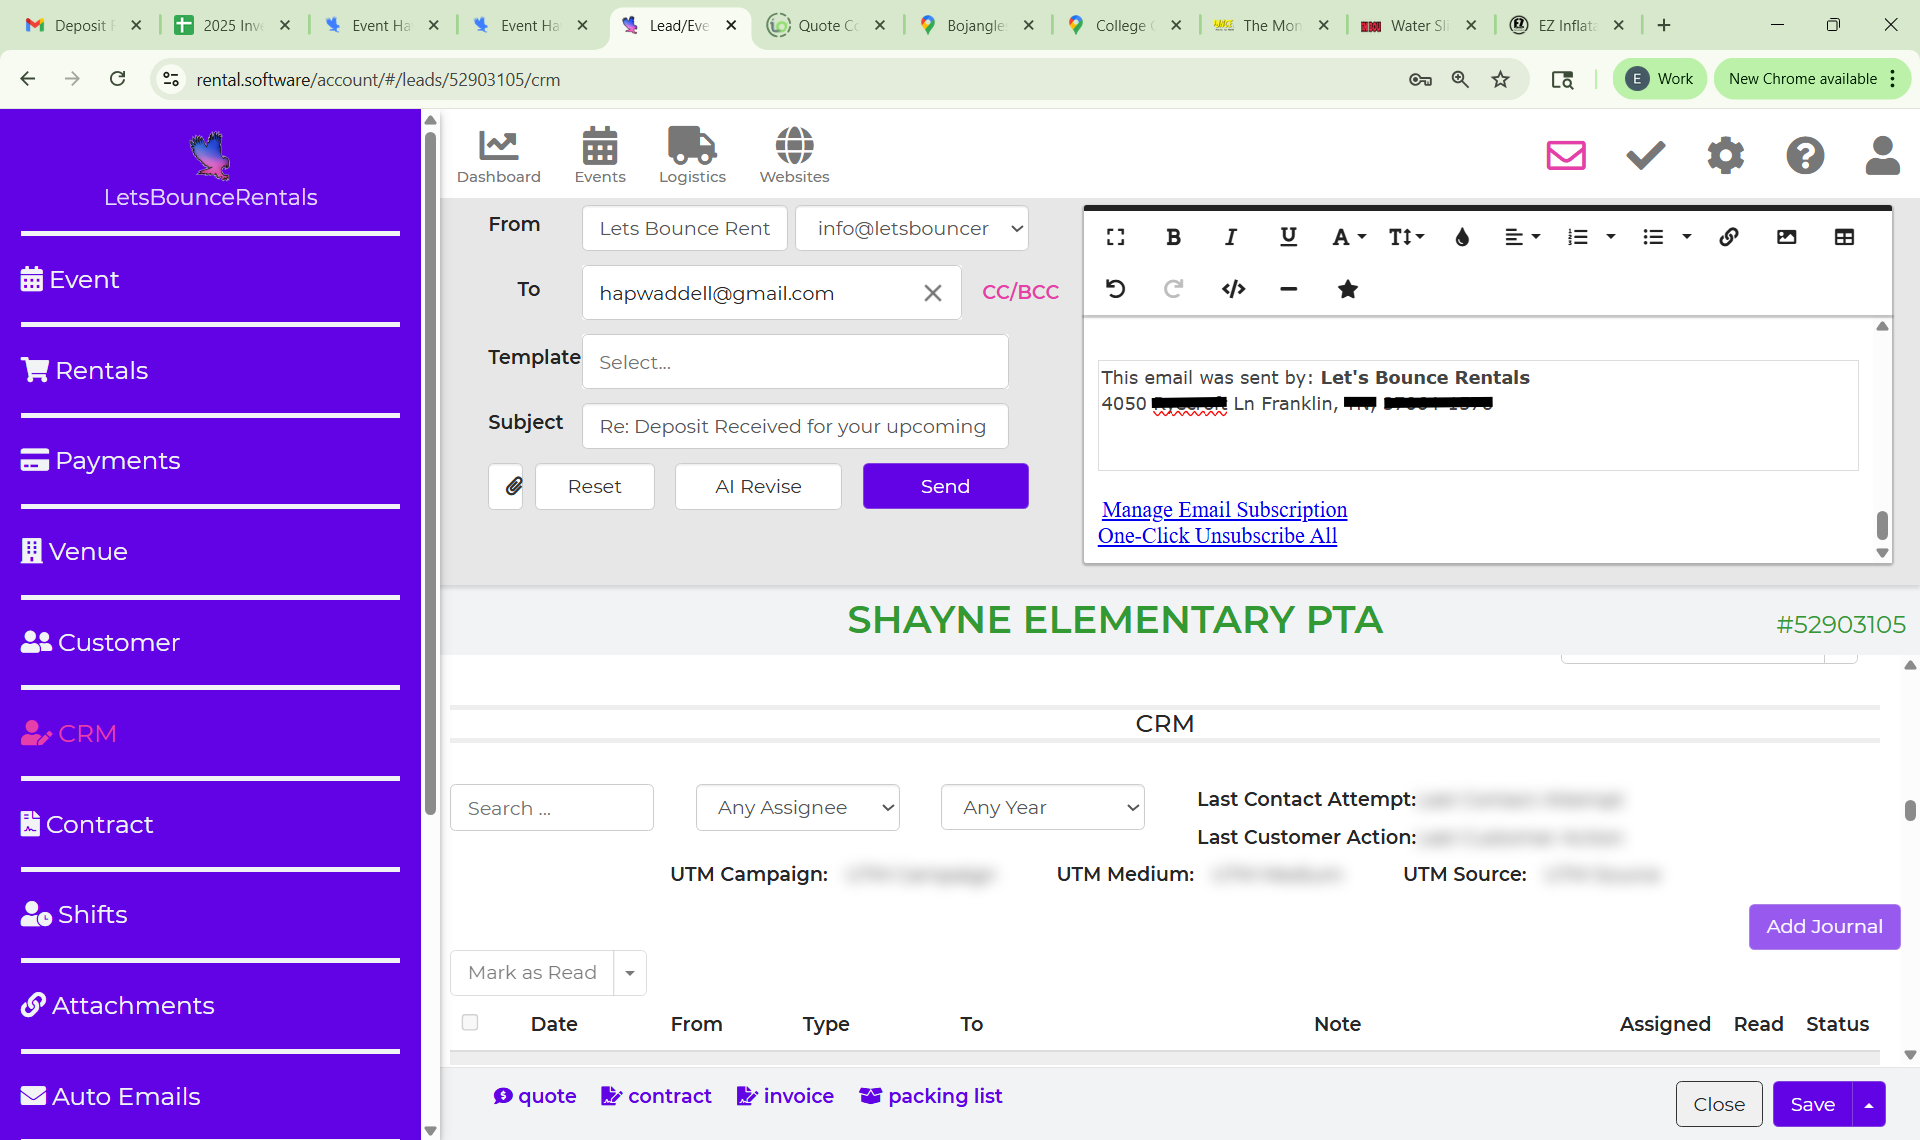Click the CRM search field
The image size is (1920, 1140).
[x=551, y=808]
